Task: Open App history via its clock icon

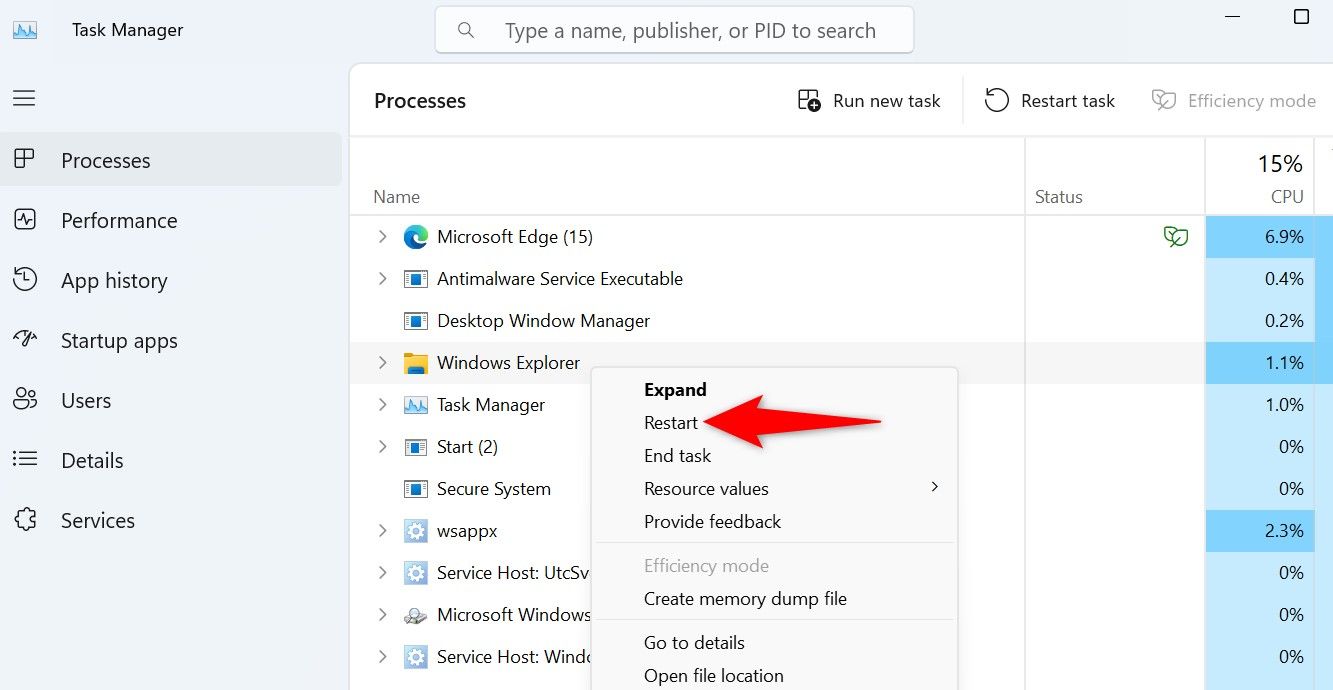Action: 25,280
